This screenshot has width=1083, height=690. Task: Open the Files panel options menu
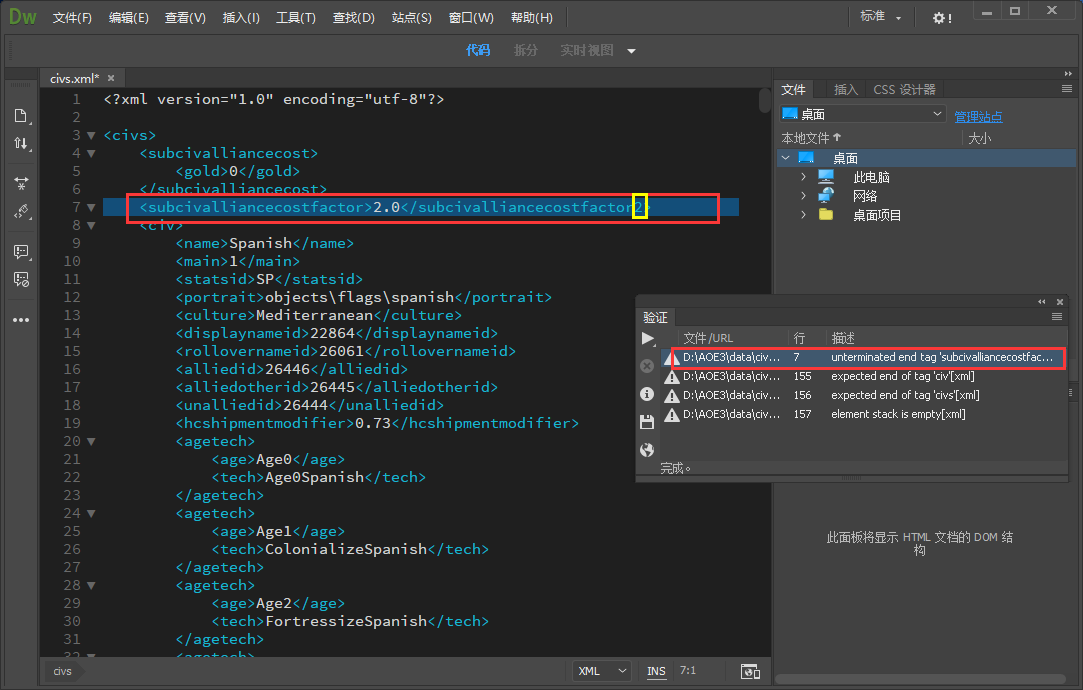click(x=1067, y=89)
